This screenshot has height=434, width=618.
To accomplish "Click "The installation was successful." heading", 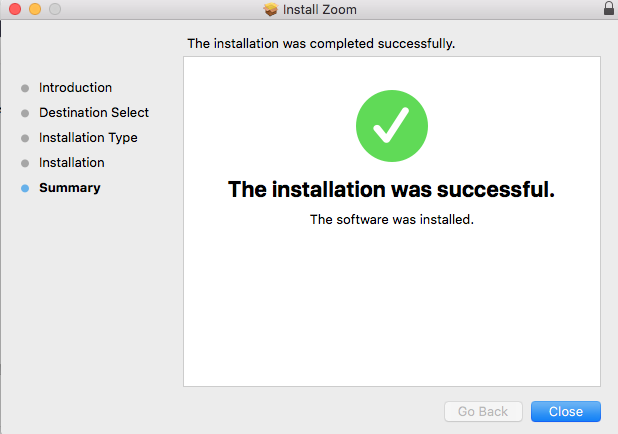I will pos(391,189).
